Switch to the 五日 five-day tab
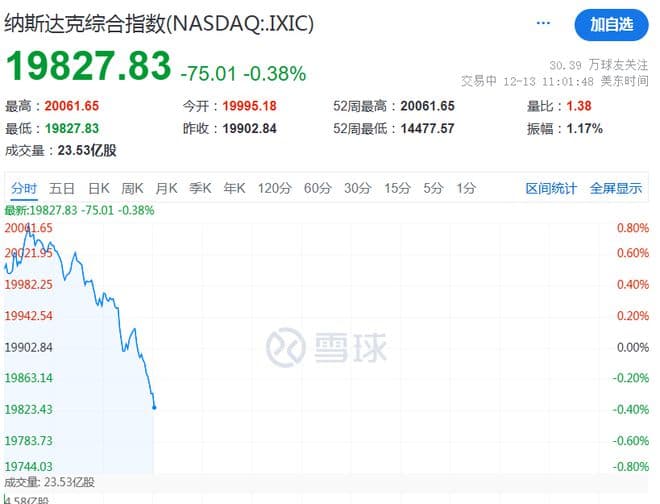 [62, 188]
